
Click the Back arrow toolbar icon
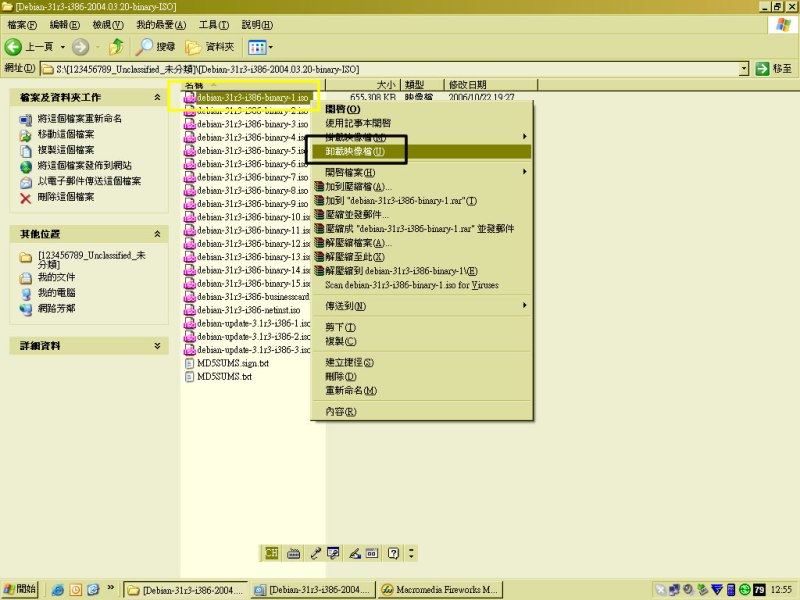click(x=13, y=47)
